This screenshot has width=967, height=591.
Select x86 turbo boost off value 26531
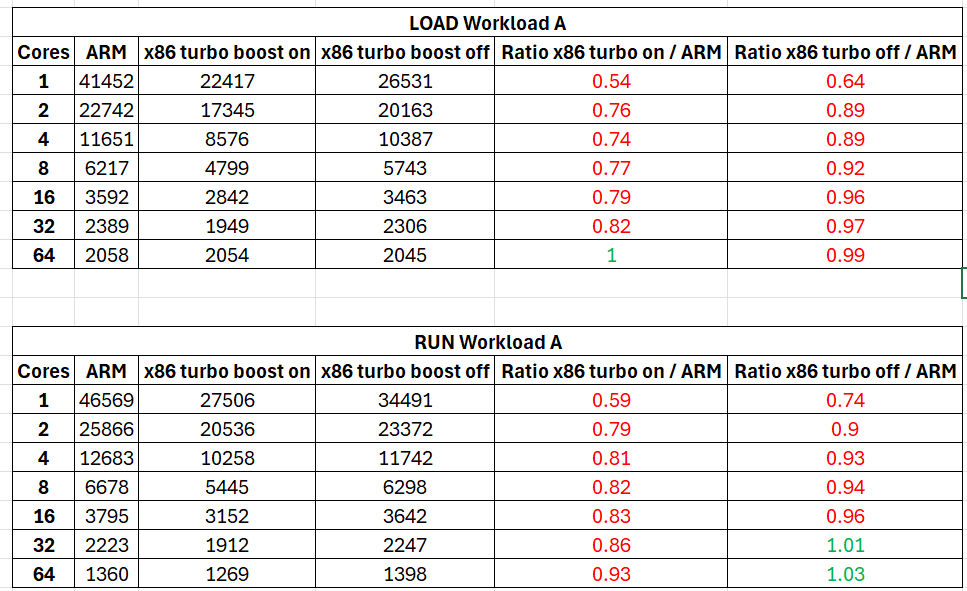click(x=405, y=81)
